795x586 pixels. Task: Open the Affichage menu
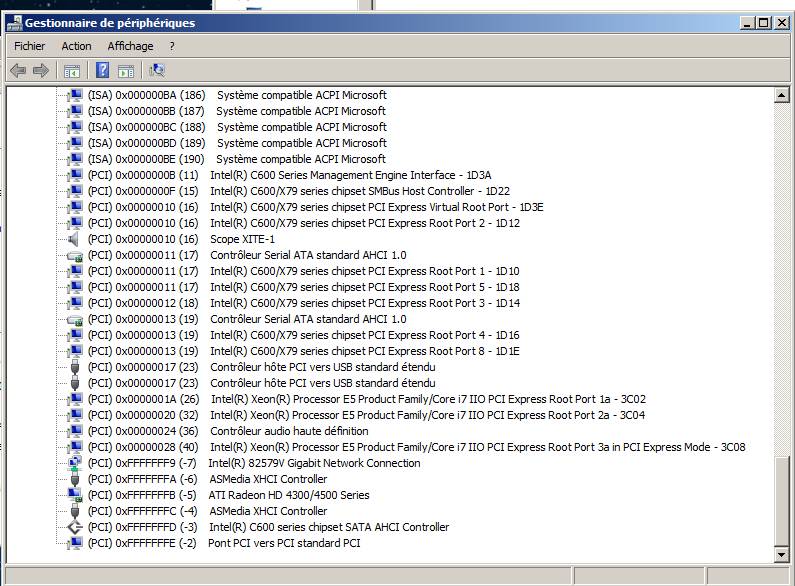pyautogui.click(x=130, y=46)
